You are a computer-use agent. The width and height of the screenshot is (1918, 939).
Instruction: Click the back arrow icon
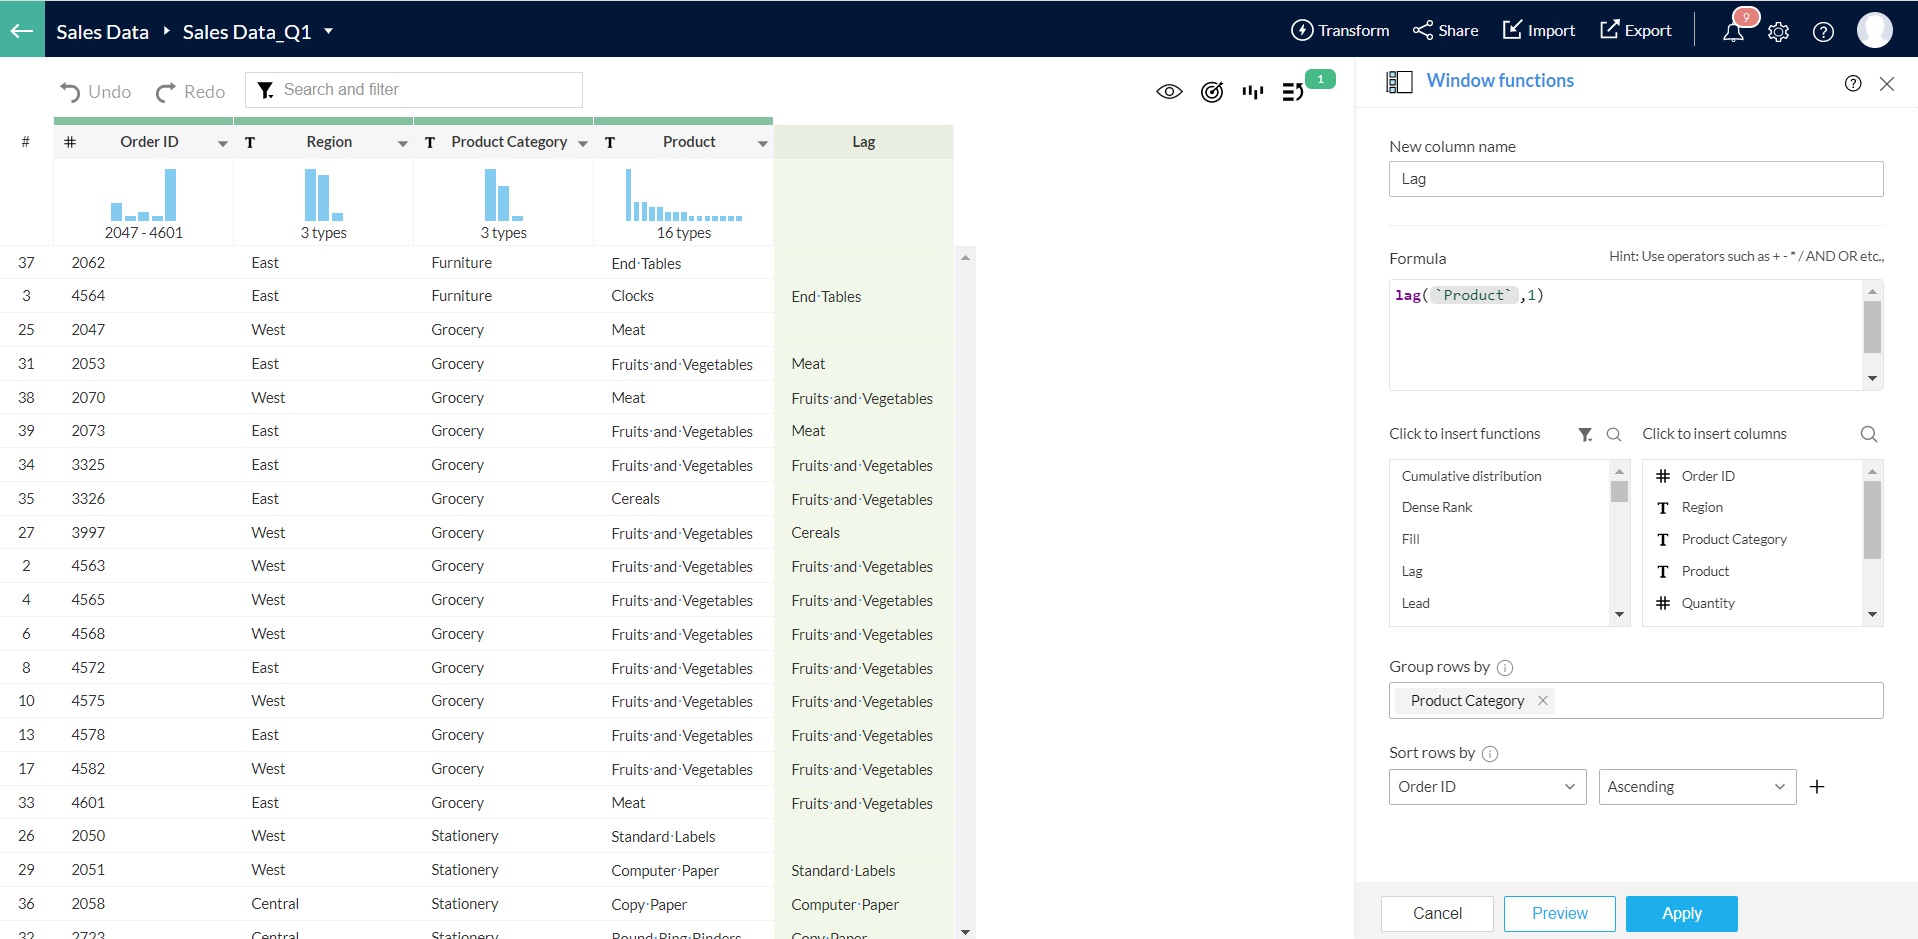pyautogui.click(x=22, y=30)
